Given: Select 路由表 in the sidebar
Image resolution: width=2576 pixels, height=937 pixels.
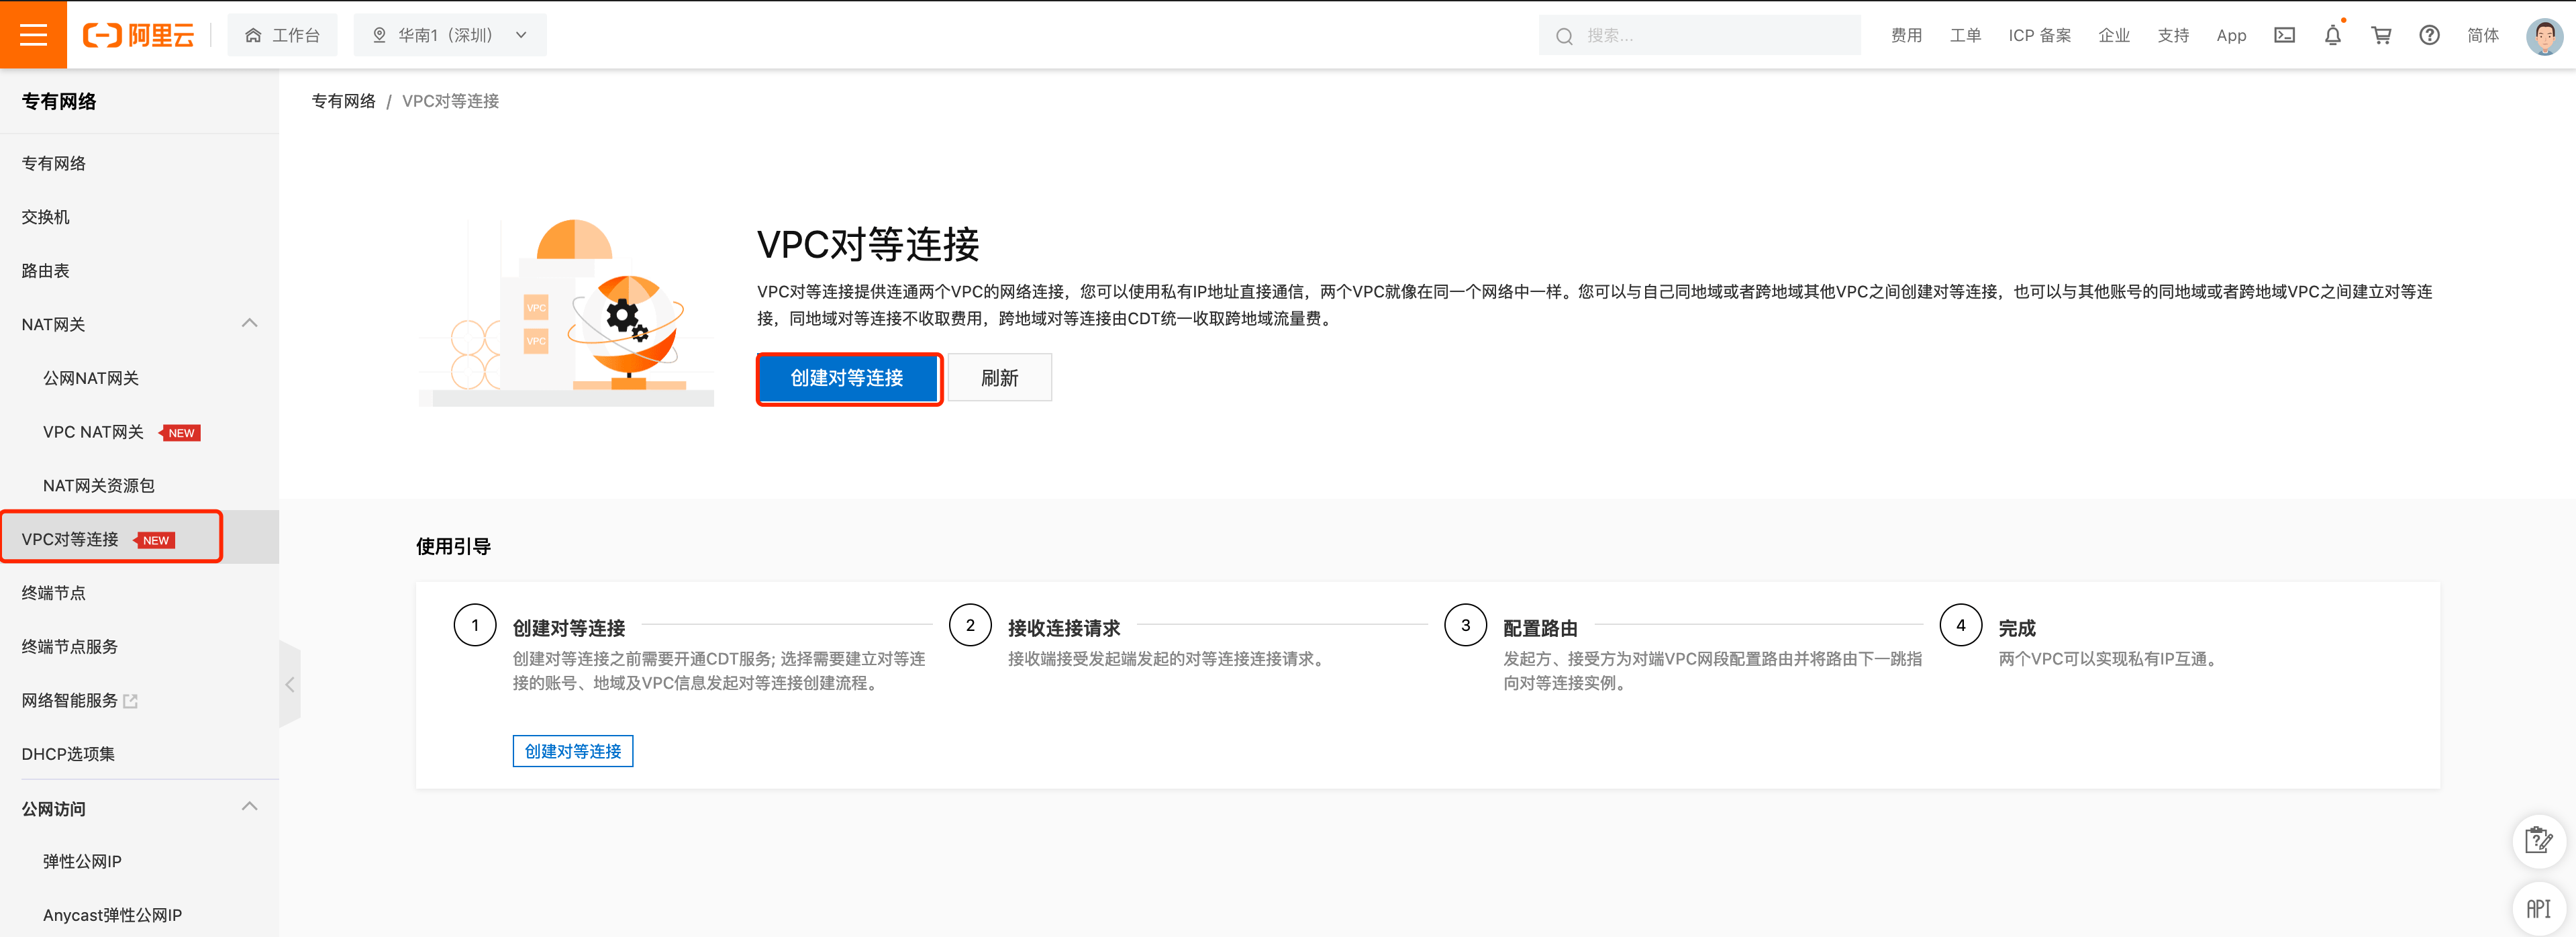Looking at the screenshot, I should (x=44, y=270).
